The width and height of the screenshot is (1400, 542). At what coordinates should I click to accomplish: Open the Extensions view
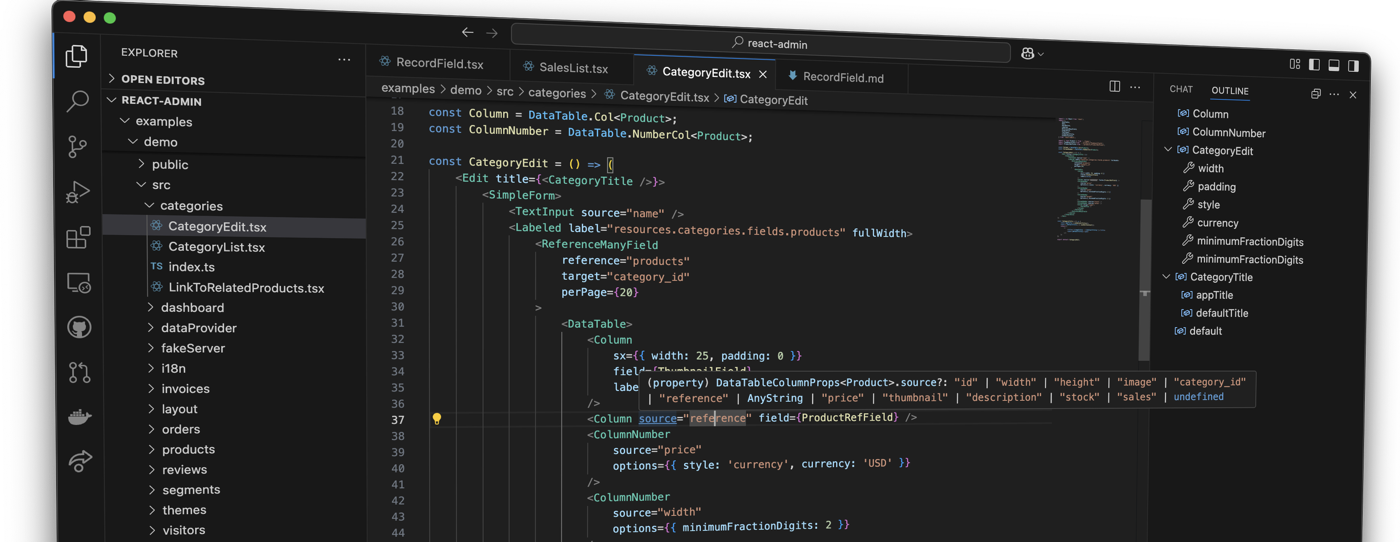(78, 237)
